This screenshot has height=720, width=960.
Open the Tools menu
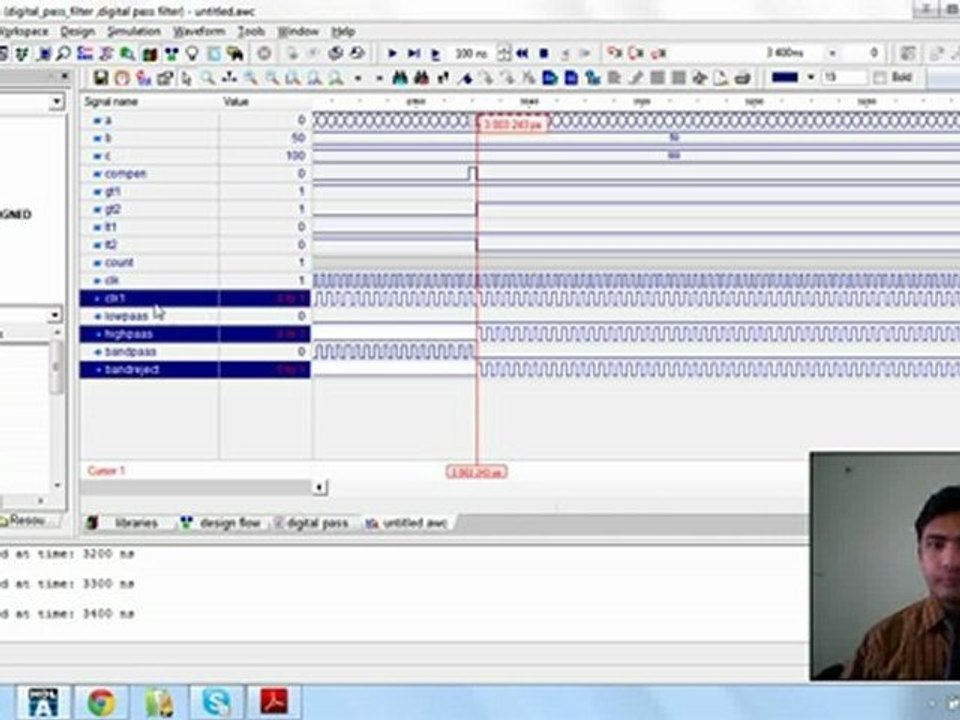pyautogui.click(x=251, y=32)
